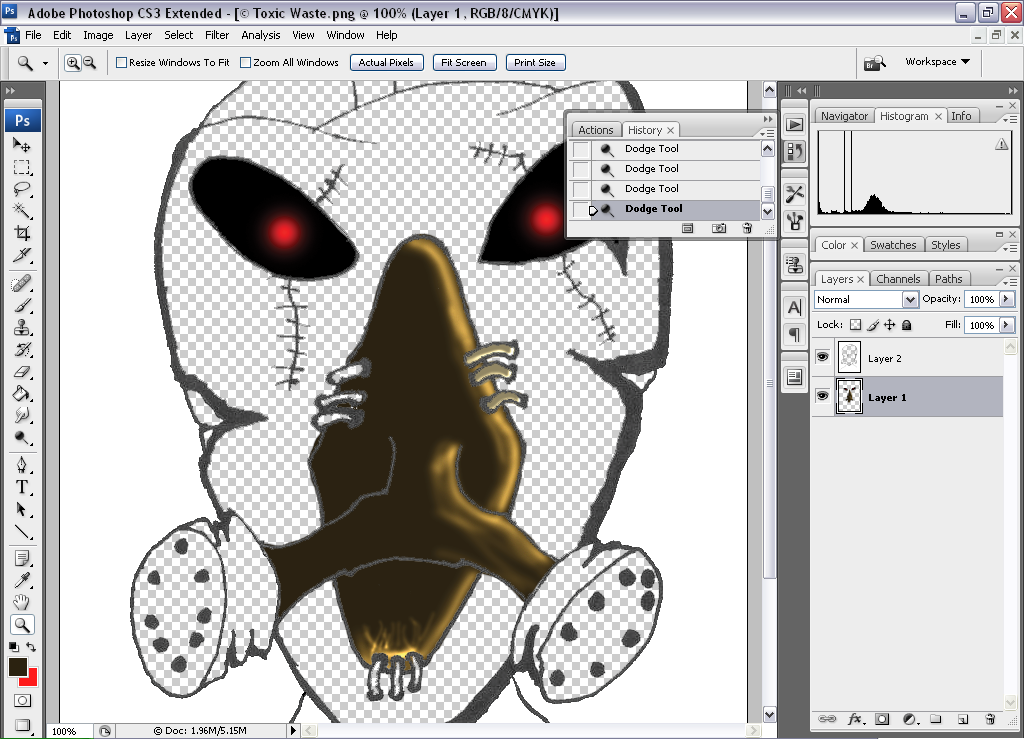The height and width of the screenshot is (739, 1024).
Task: Click the foreground color swatch
Action: [x=16, y=665]
